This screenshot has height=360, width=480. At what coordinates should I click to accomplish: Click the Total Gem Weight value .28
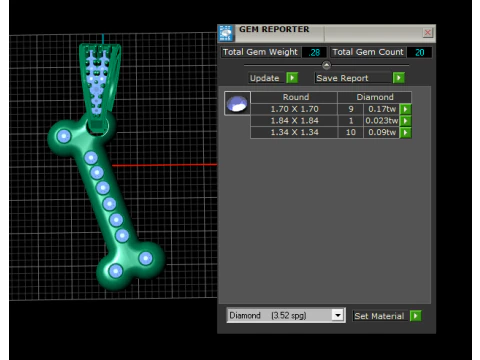(x=314, y=52)
